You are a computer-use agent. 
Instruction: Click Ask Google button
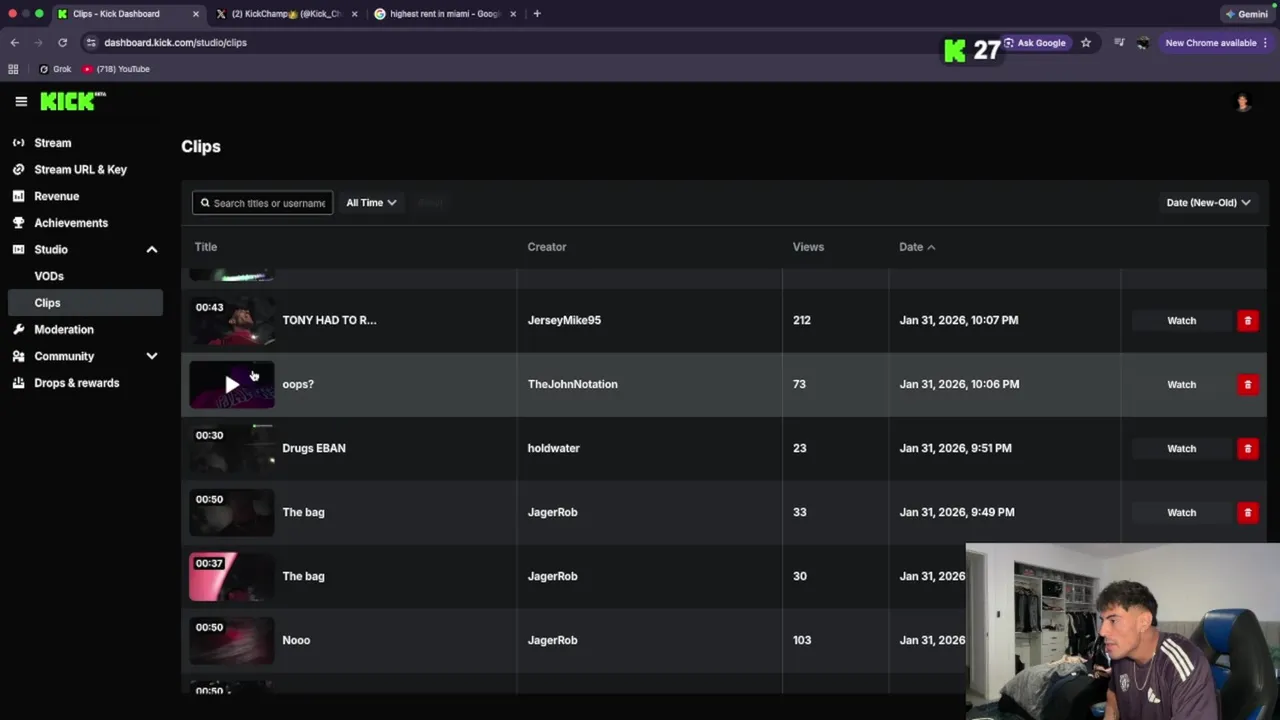pyautogui.click(x=1035, y=43)
